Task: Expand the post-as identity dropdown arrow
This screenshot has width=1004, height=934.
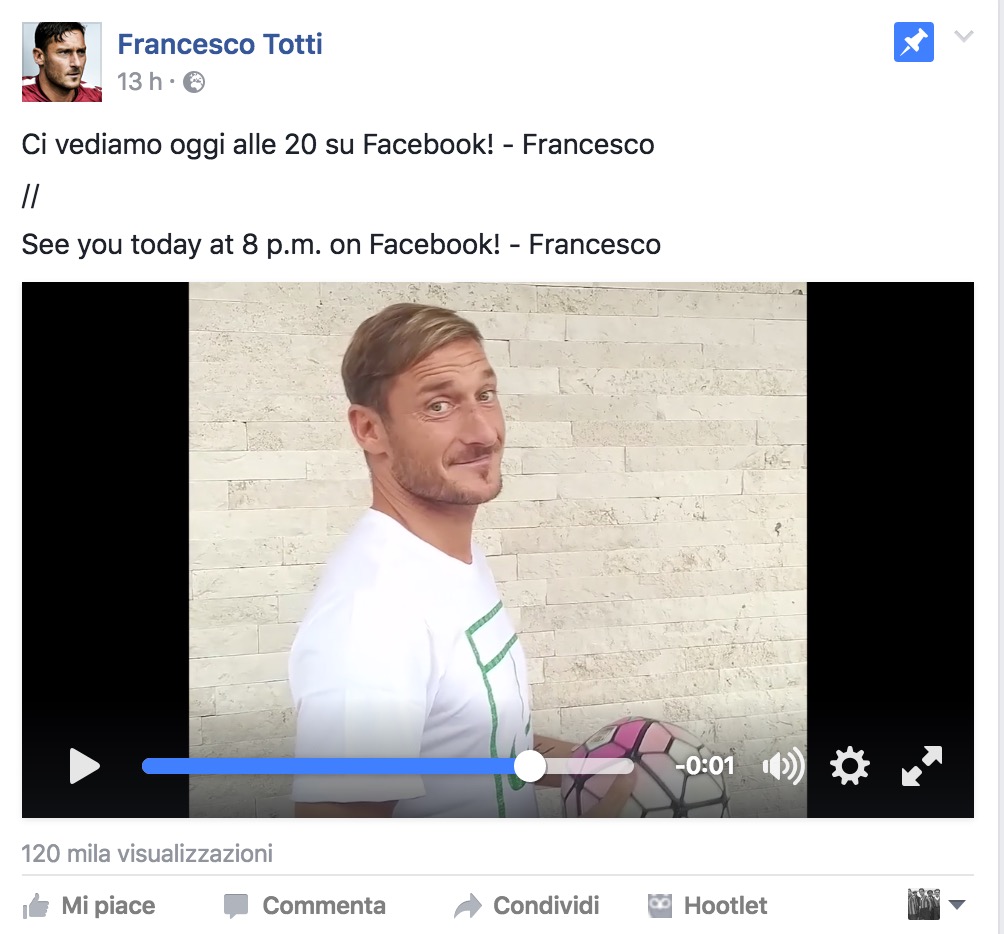Action: pyautogui.click(x=957, y=905)
